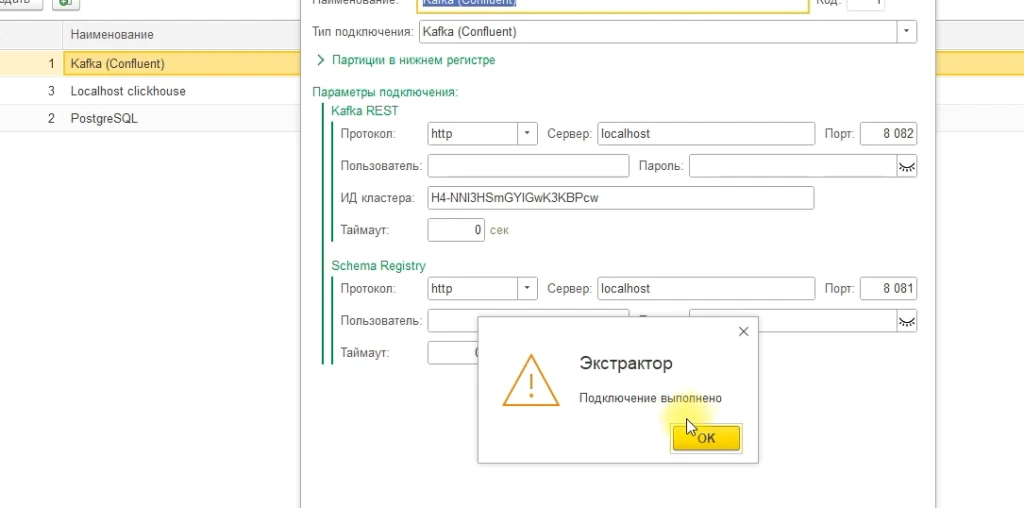Click the Kafka REST Сервер field
1024x508 pixels.
(x=705, y=134)
